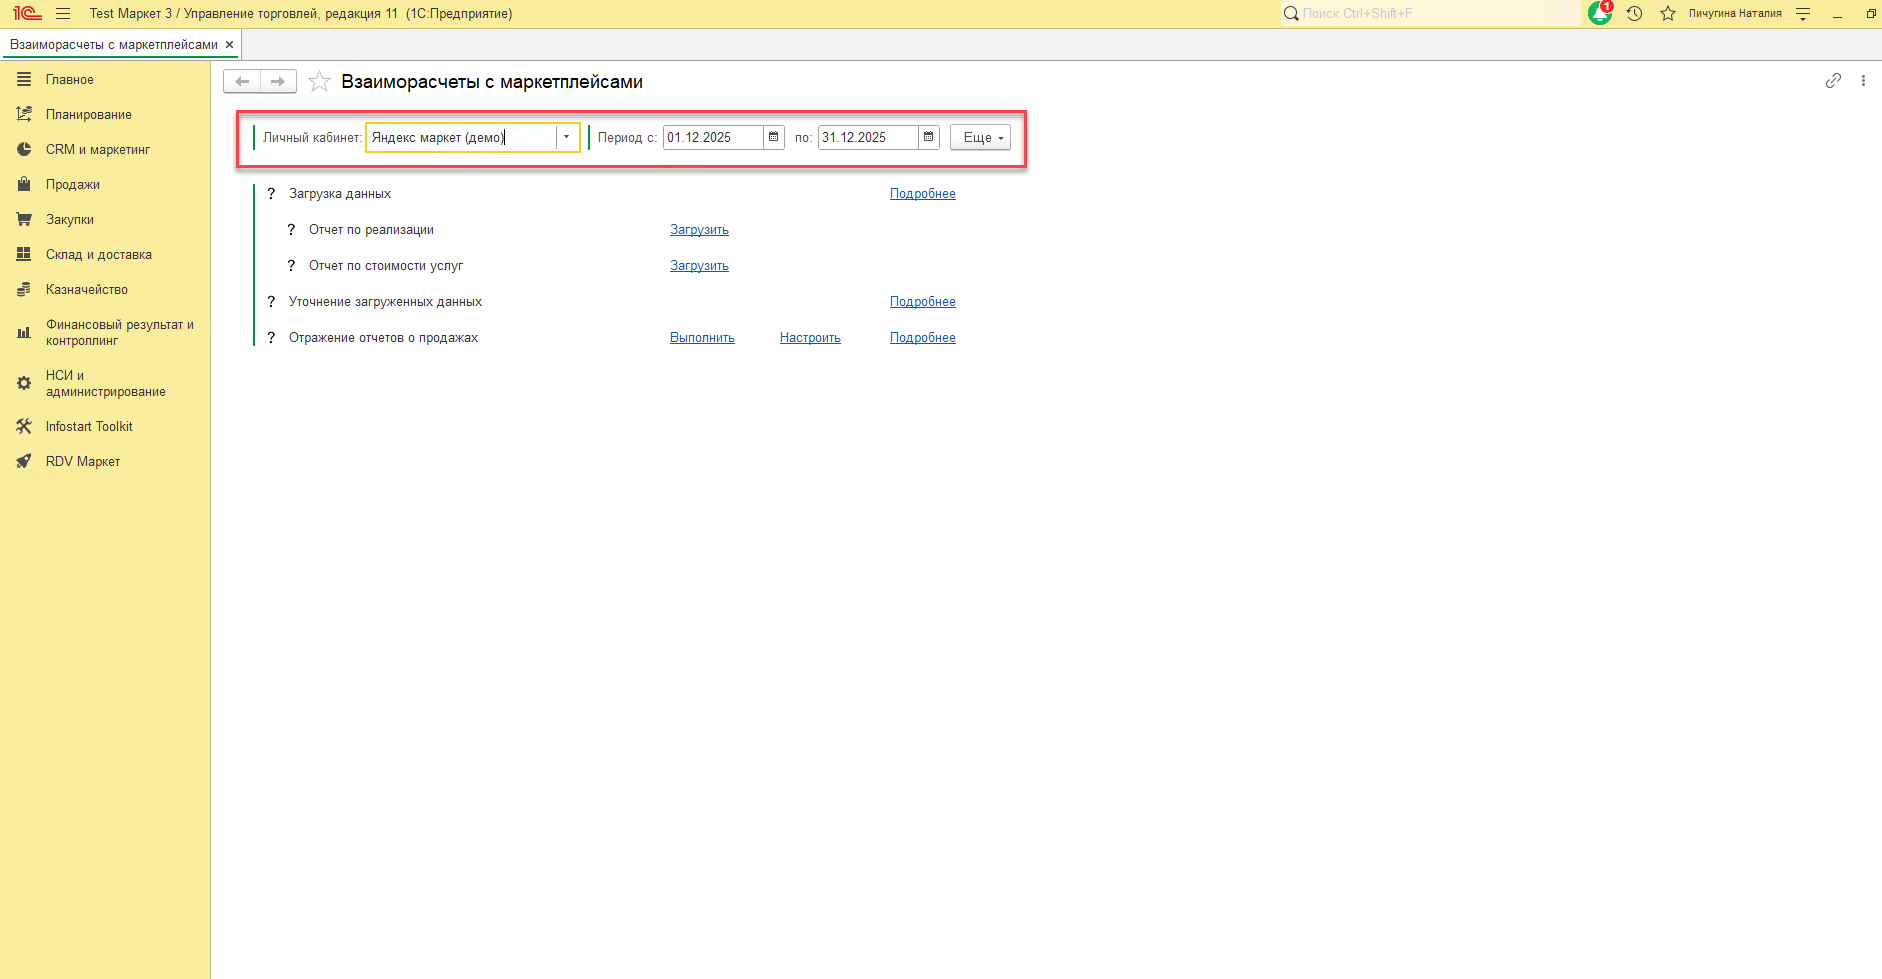Viewport: 1882px width, 979px height.
Task: Open calendar for period start date
Action: coord(773,137)
